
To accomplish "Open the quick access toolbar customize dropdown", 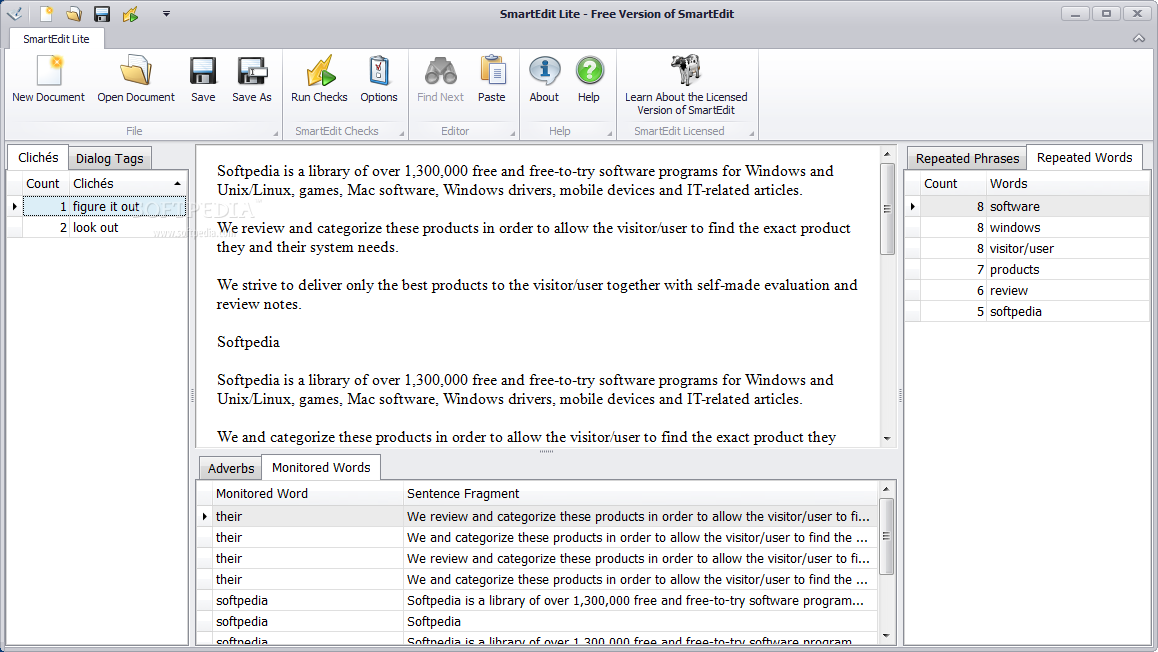I will coord(166,14).
